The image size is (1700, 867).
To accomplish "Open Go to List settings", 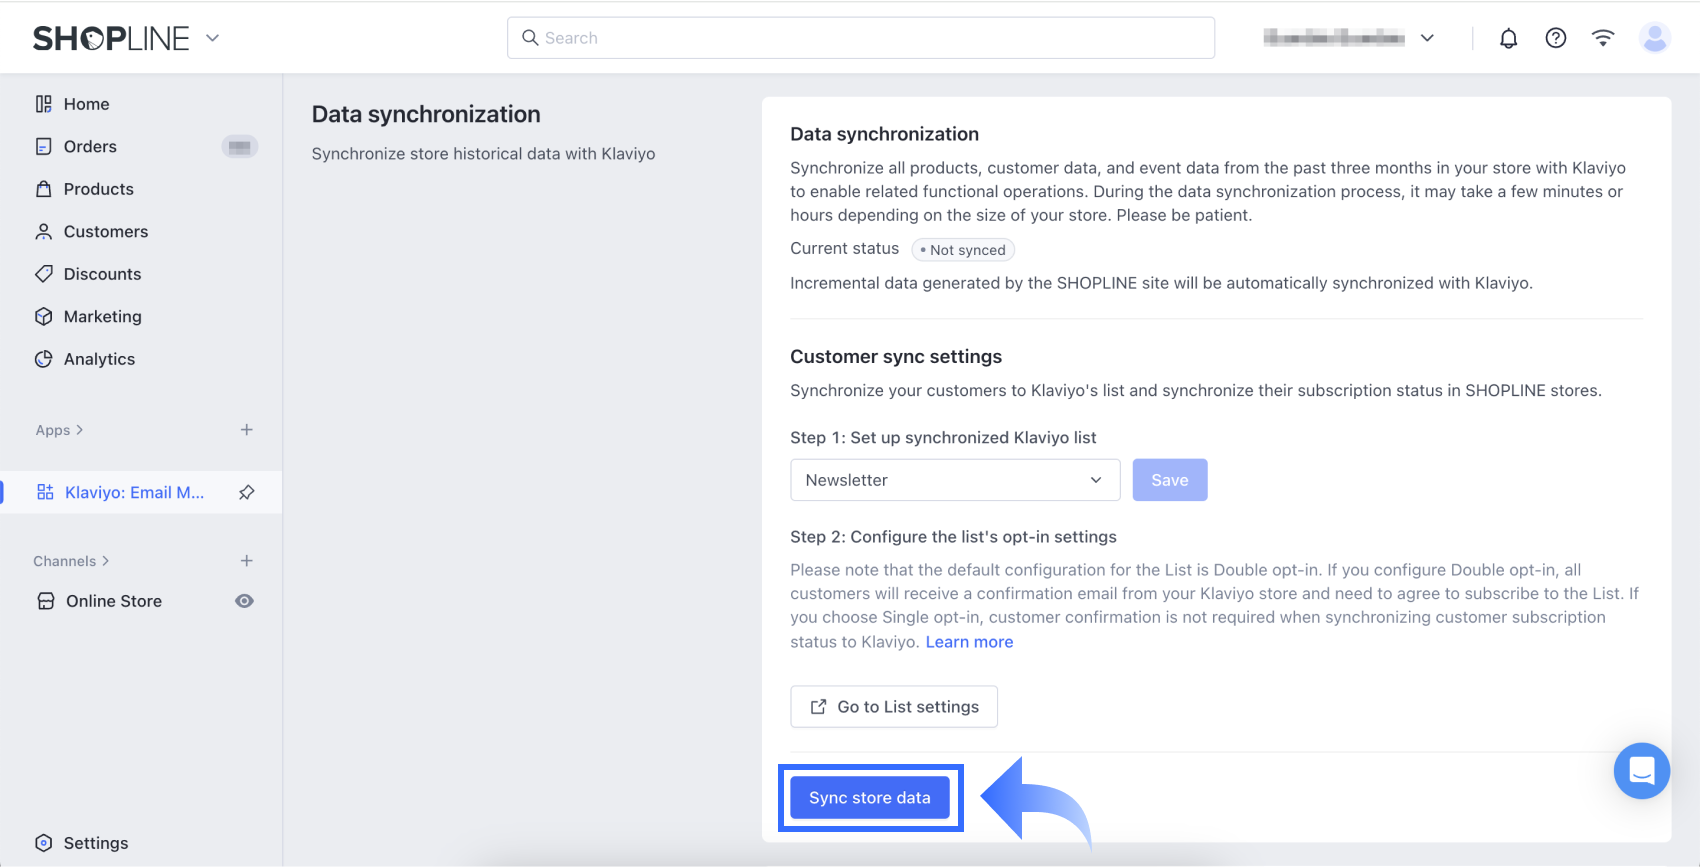I will point(893,707).
